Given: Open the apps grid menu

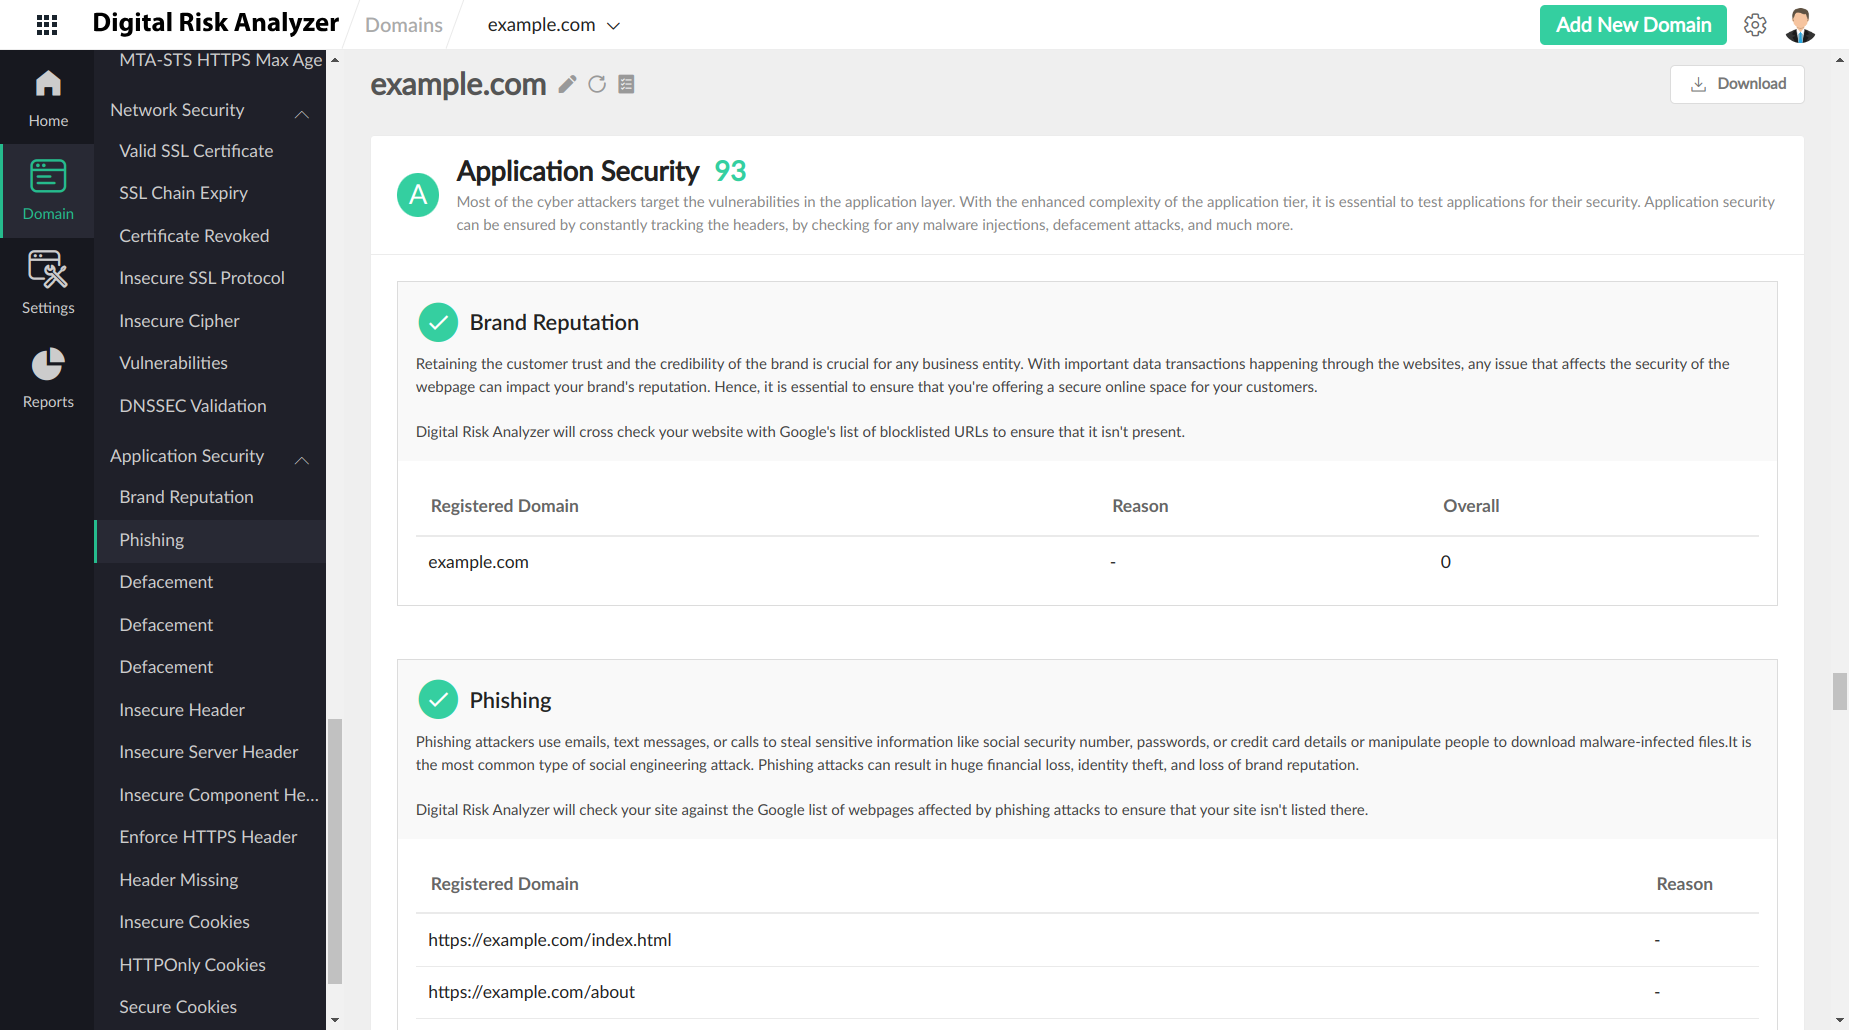Looking at the screenshot, I should click(x=46, y=24).
